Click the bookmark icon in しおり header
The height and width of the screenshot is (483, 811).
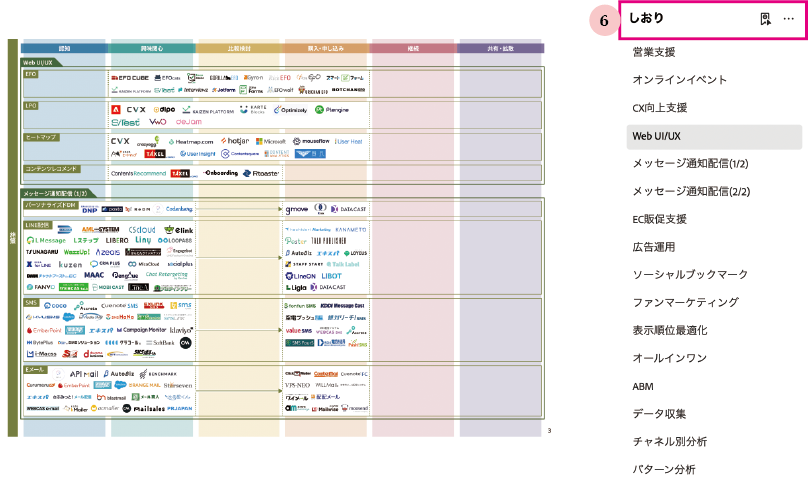(x=765, y=19)
